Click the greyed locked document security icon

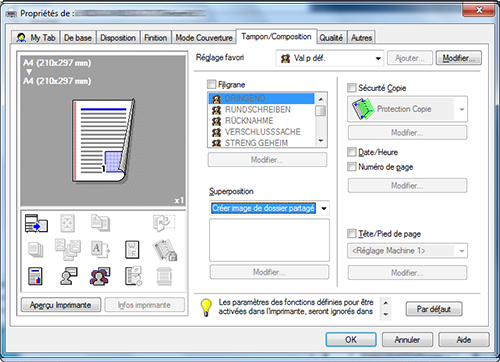click(x=165, y=250)
